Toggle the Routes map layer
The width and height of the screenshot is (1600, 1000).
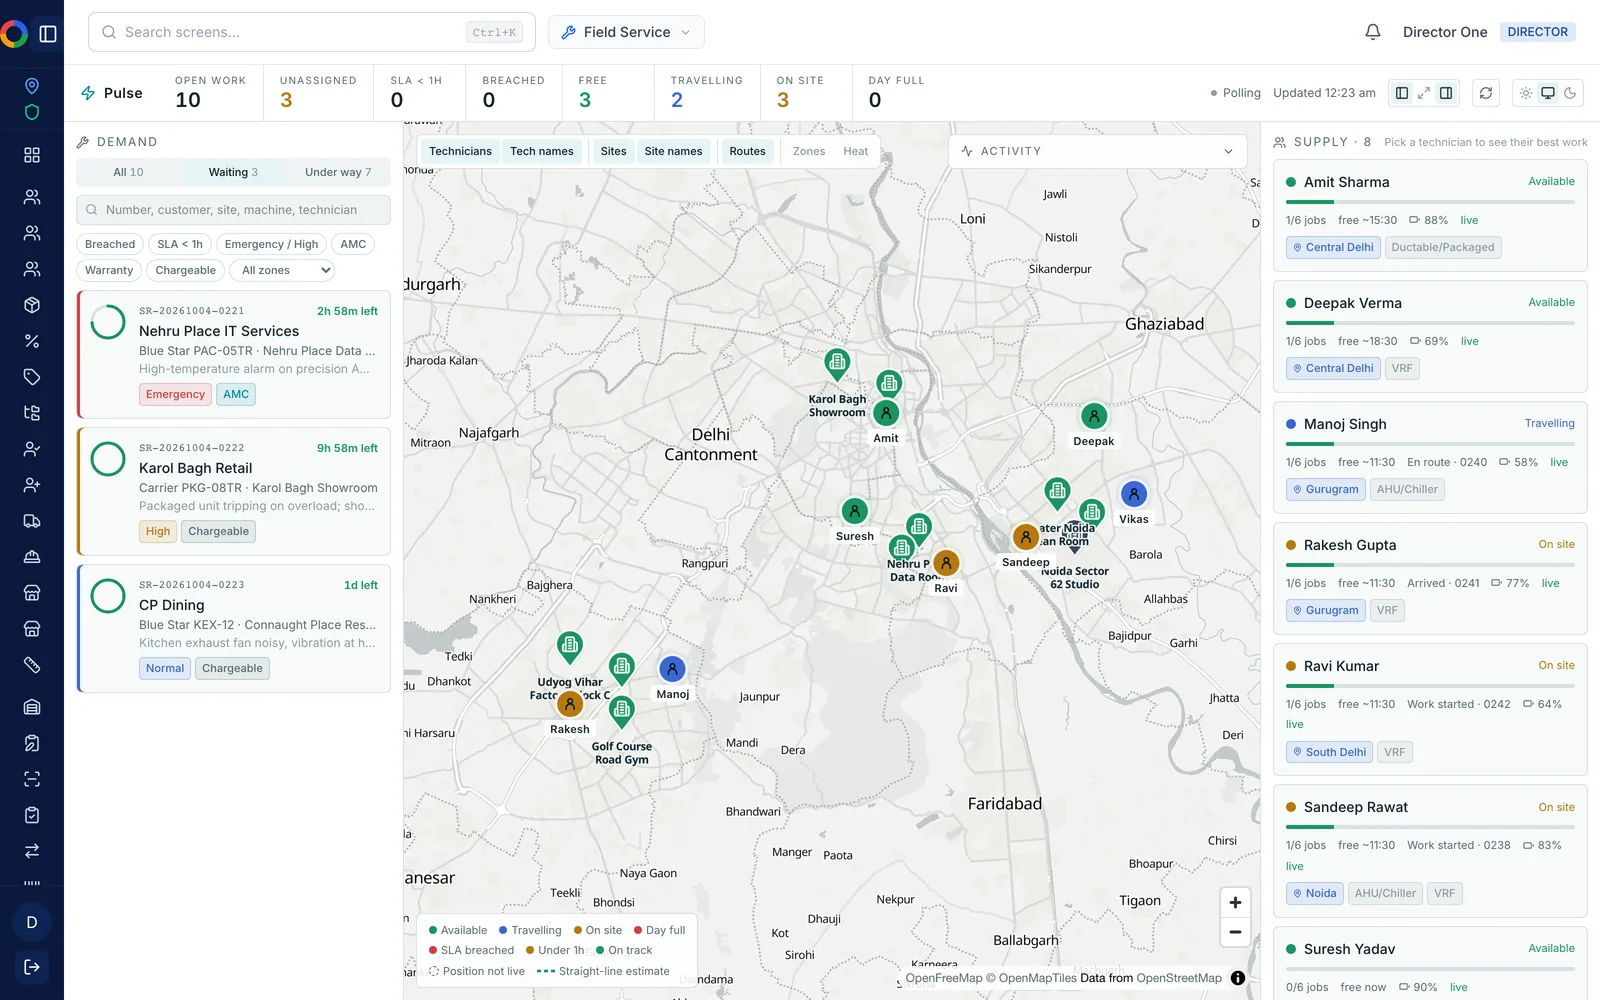747,151
